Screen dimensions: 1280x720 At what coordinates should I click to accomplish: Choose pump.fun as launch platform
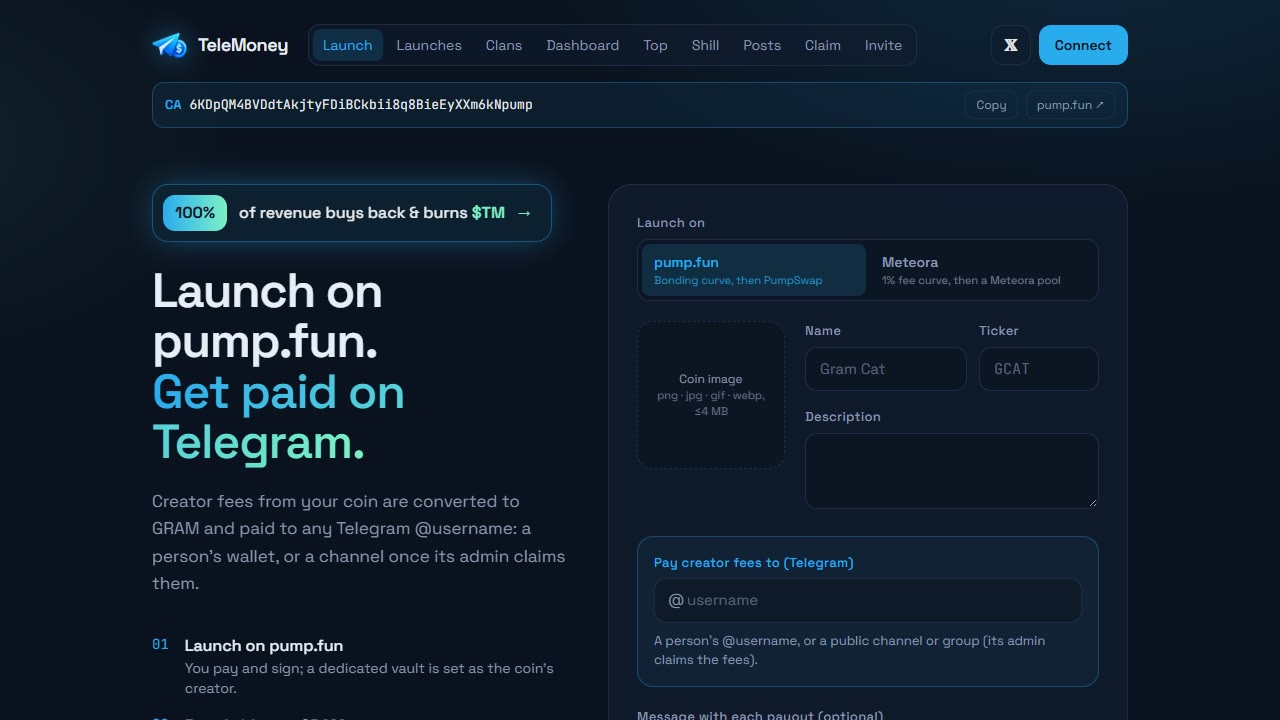tap(754, 270)
